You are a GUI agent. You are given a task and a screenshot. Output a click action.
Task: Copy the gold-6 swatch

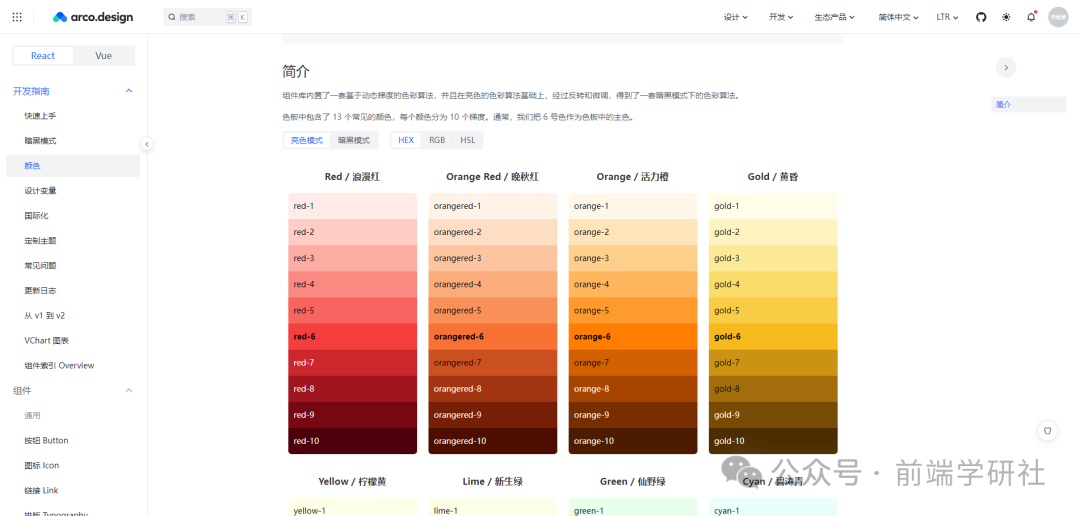(773, 337)
